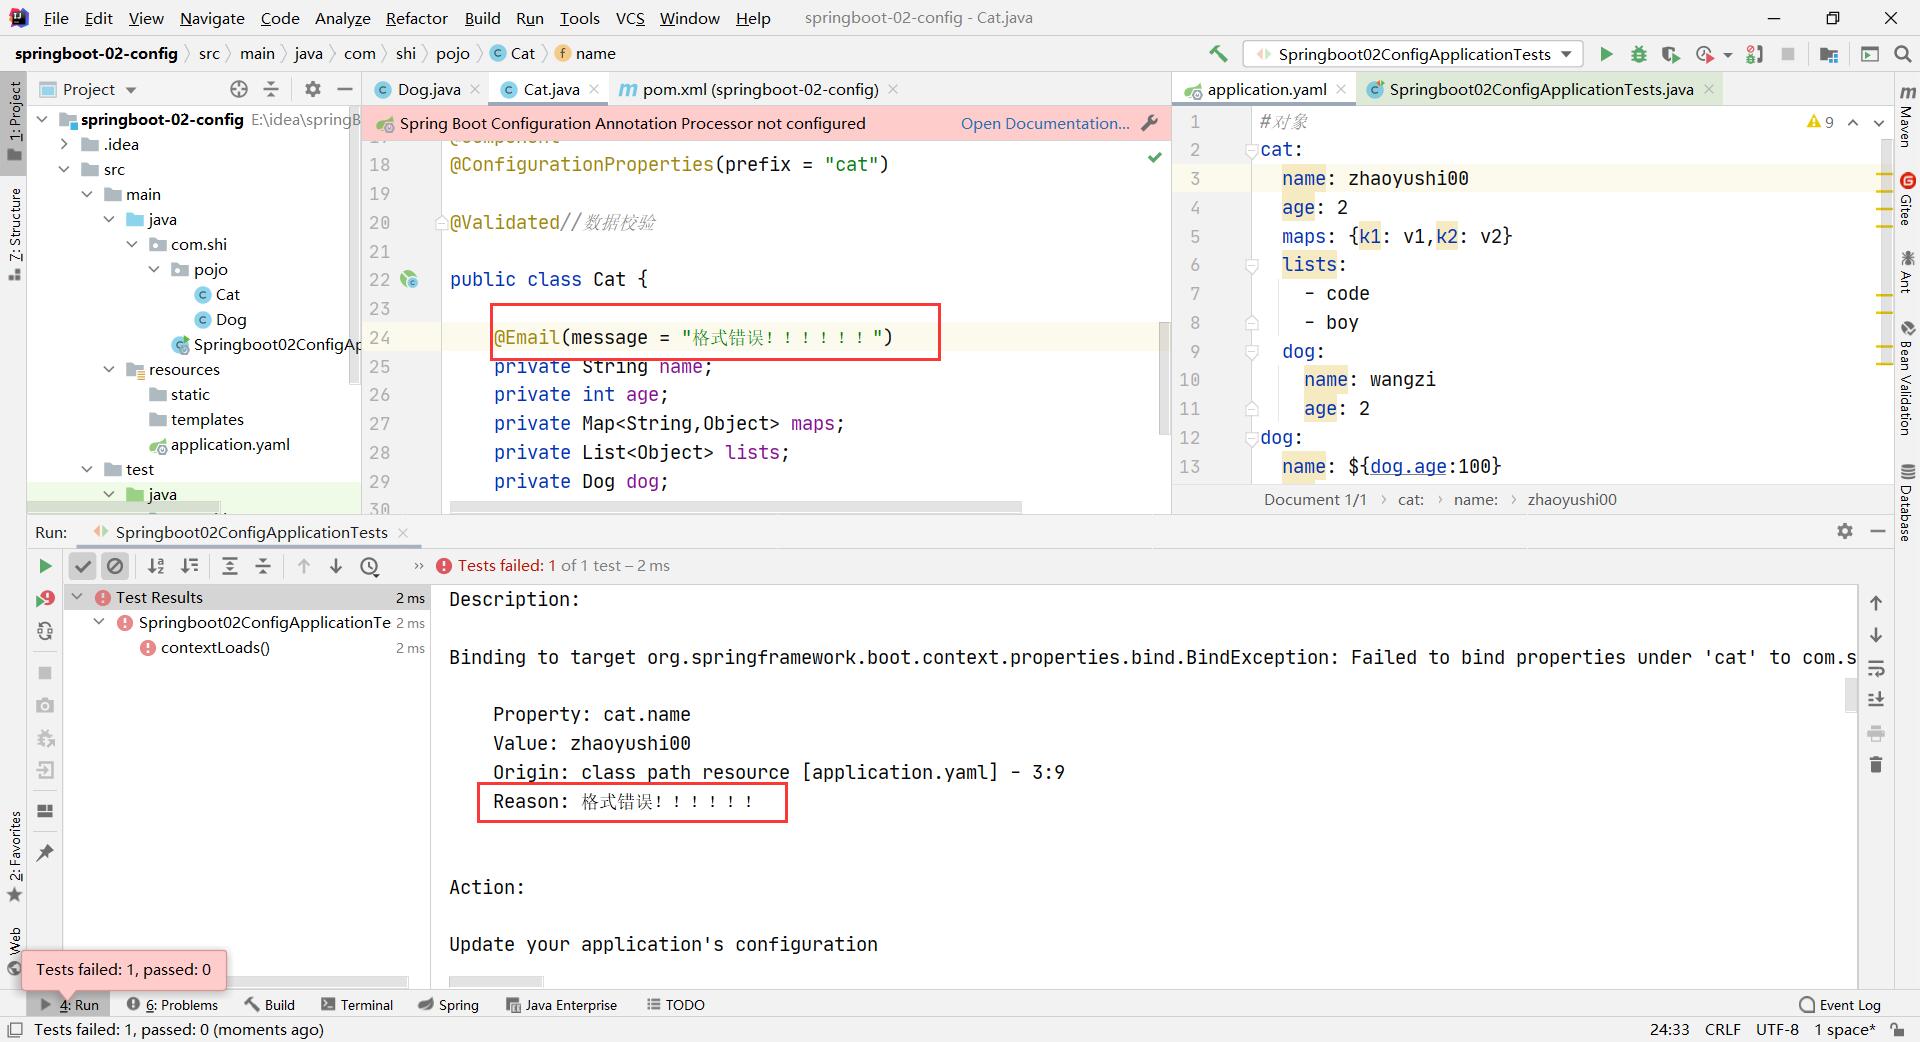Screen dimensions: 1920x1042
Task: Open Project Structure icon in toolbar
Action: [x=1828, y=54]
